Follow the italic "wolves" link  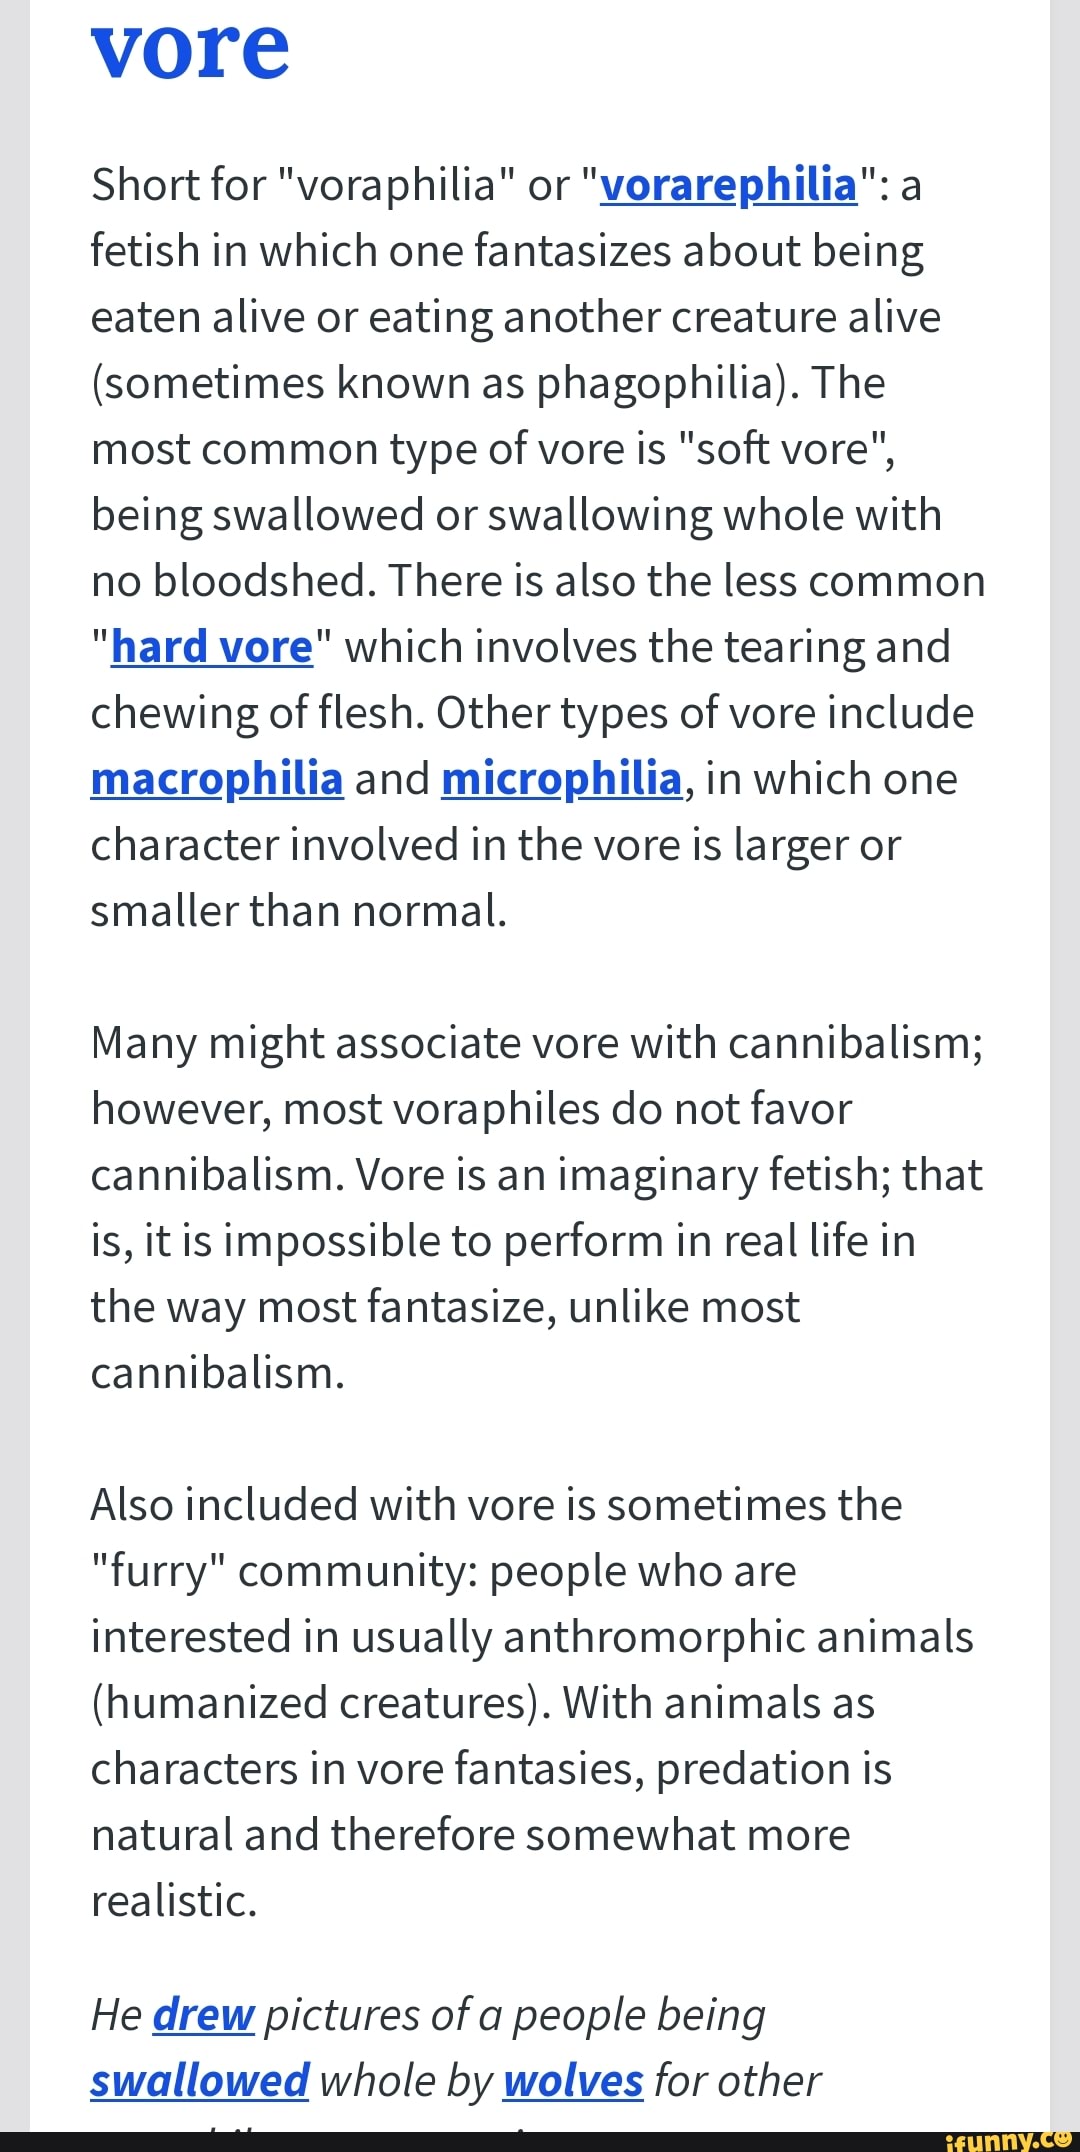pos(573,2081)
